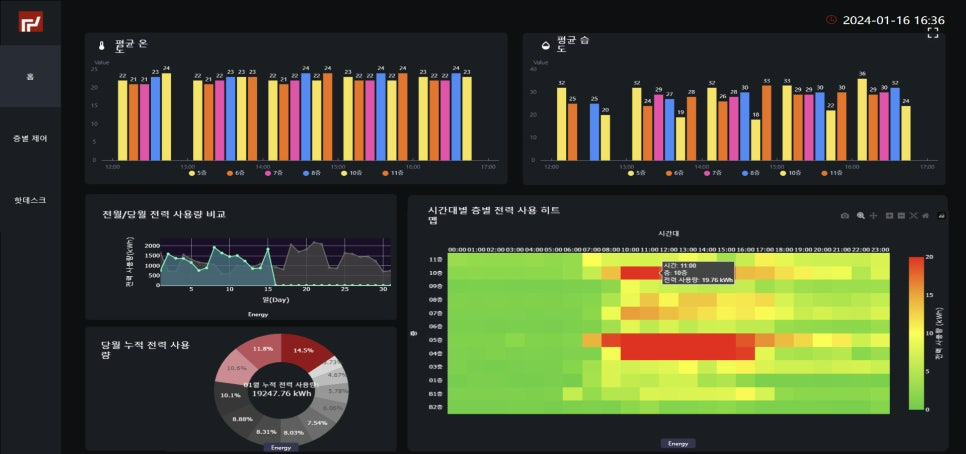
Task: Toggle 7층 series in humidity chart legend
Action: tap(713, 174)
